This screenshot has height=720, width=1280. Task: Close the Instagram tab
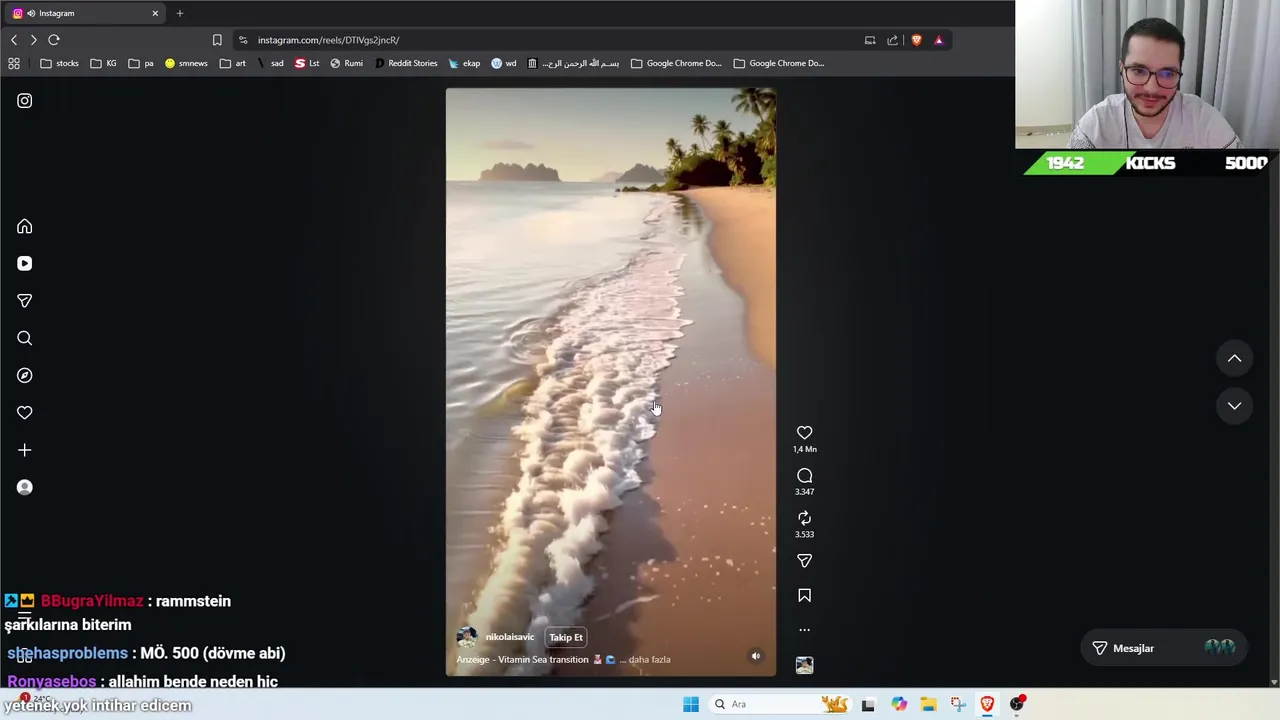point(155,13)
